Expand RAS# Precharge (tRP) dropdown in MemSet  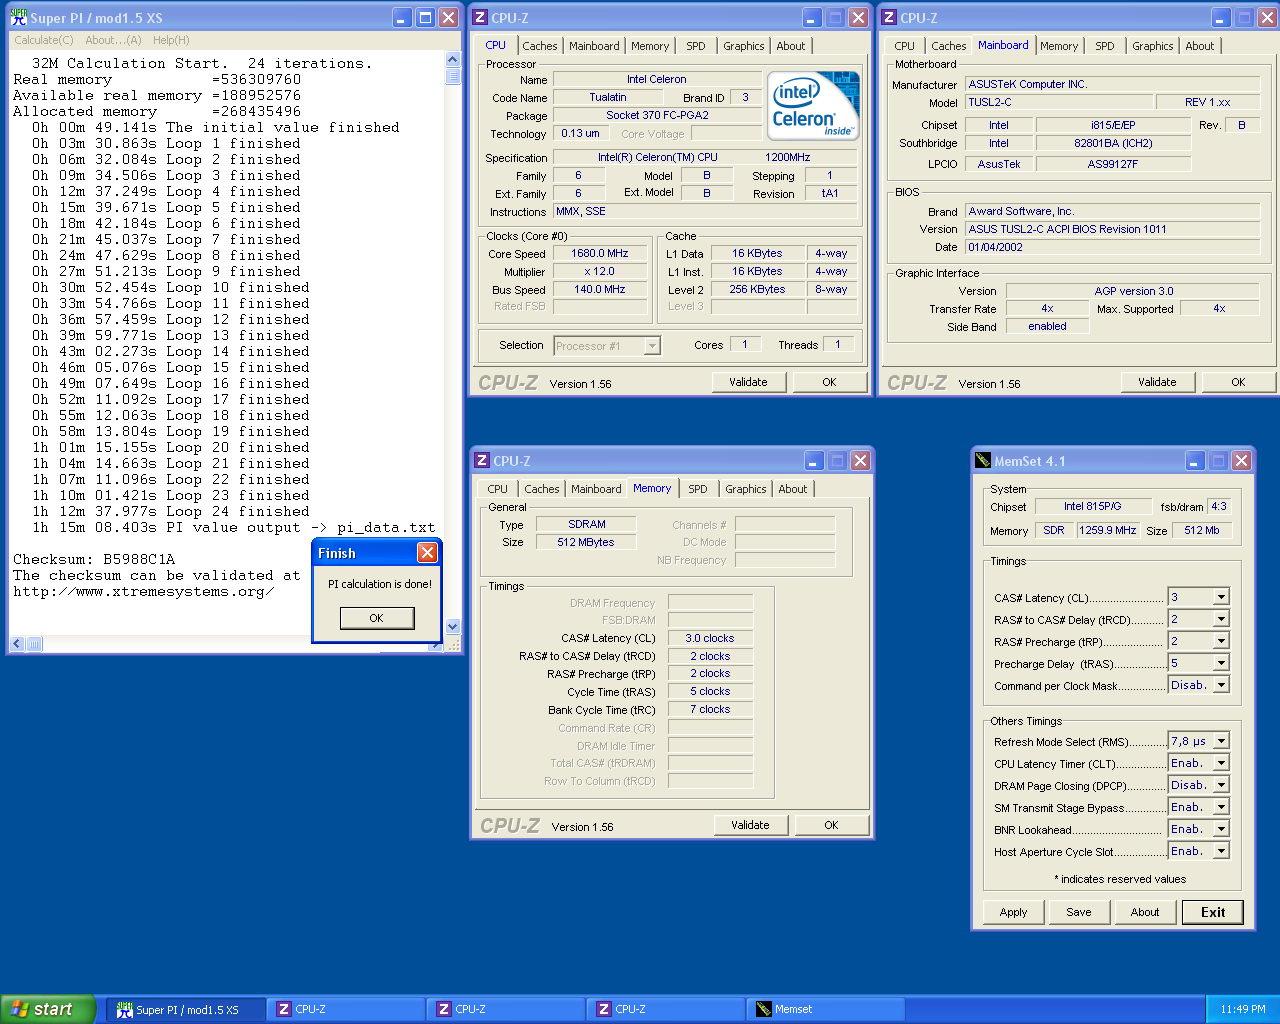coord(1221,641)
